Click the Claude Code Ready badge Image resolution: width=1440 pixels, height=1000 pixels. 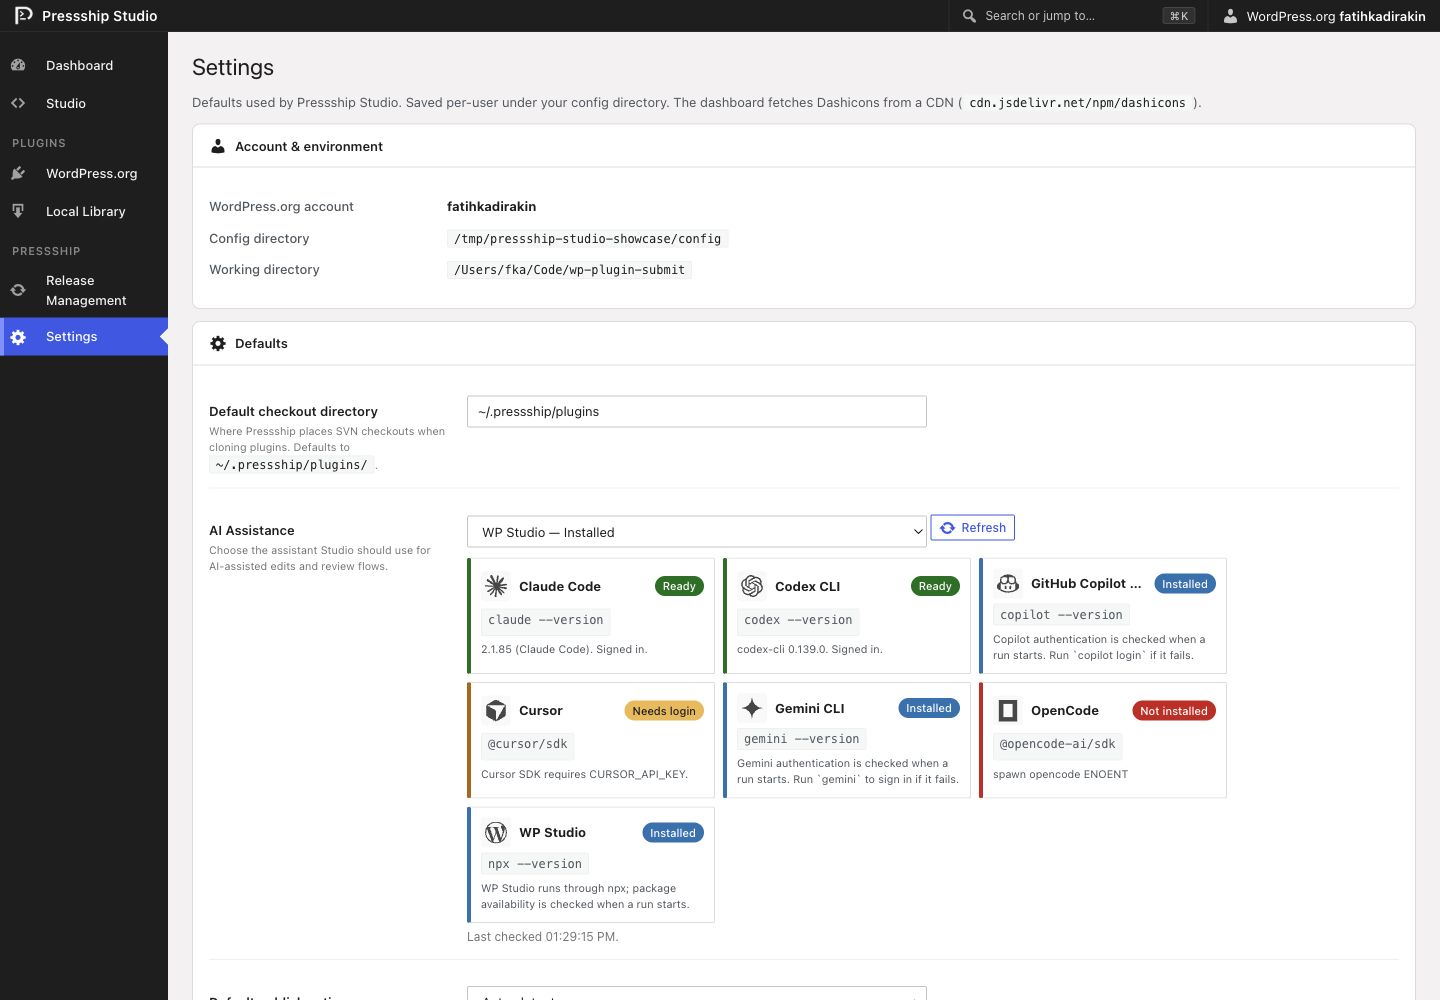click(x=679, y=586)
